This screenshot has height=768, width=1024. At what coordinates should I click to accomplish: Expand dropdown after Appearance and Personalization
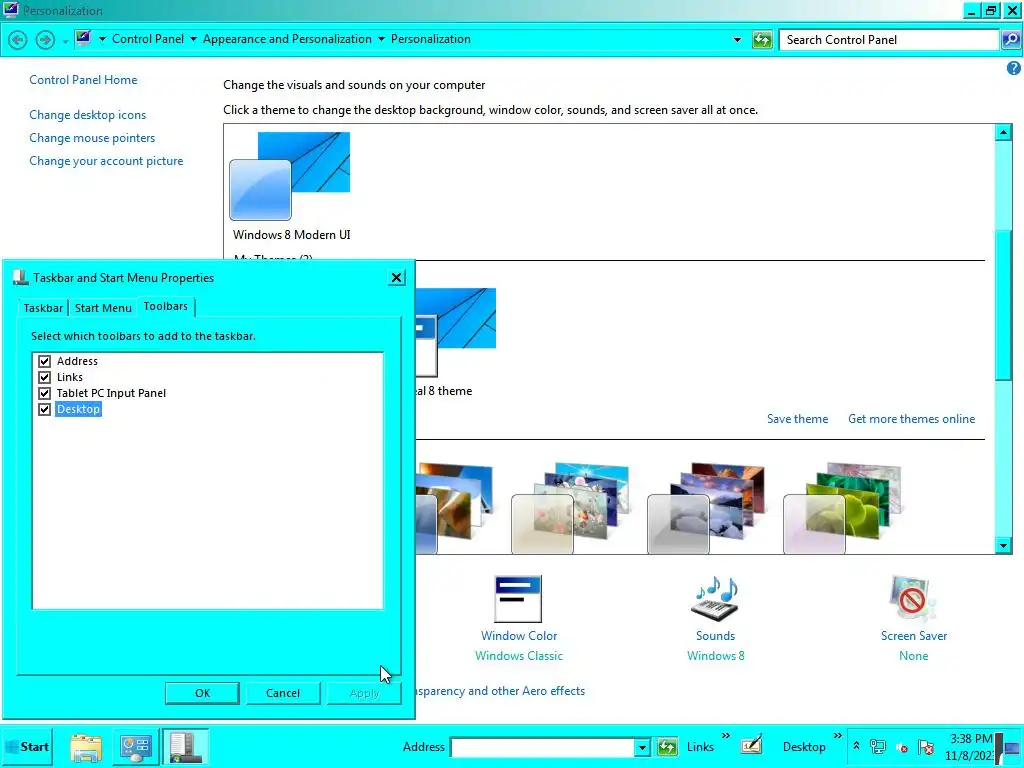[x=381, y=39]
